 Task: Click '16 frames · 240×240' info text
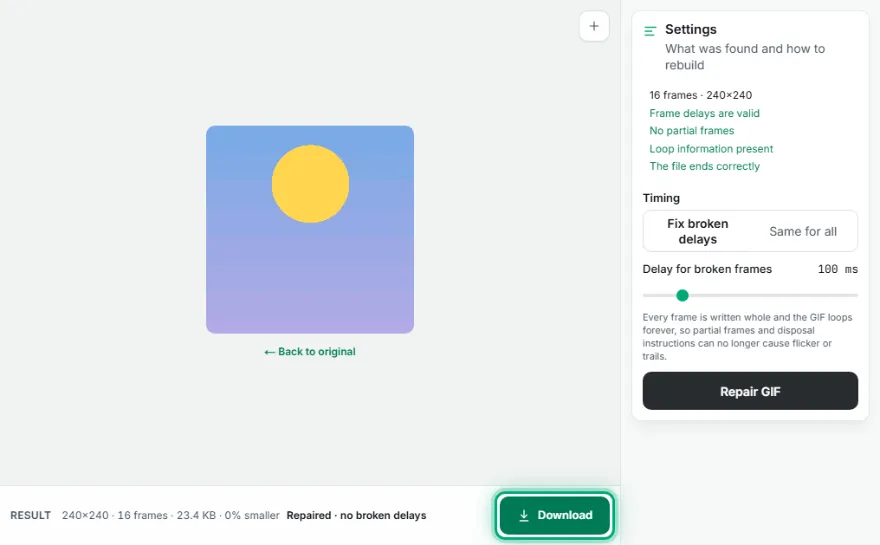(700, 95)
